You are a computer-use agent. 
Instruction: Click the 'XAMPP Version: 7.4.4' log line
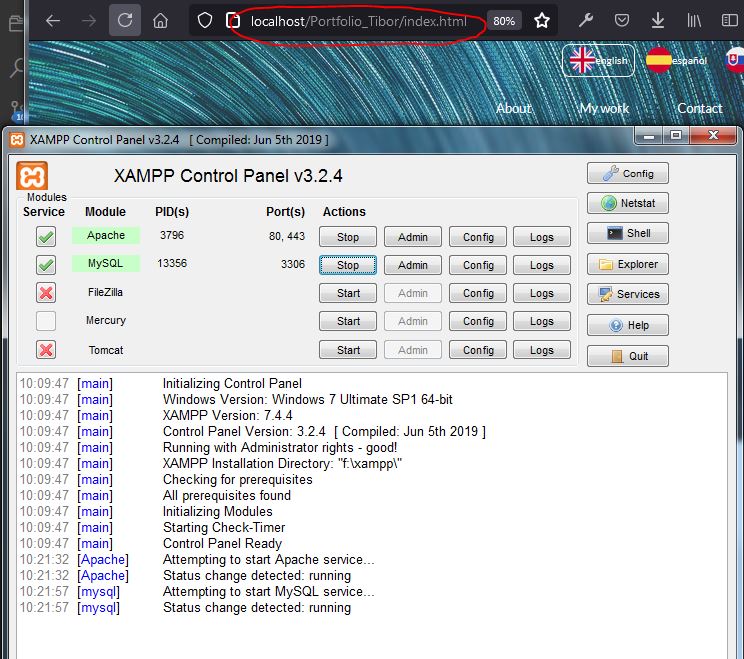[x=228, y=415]
